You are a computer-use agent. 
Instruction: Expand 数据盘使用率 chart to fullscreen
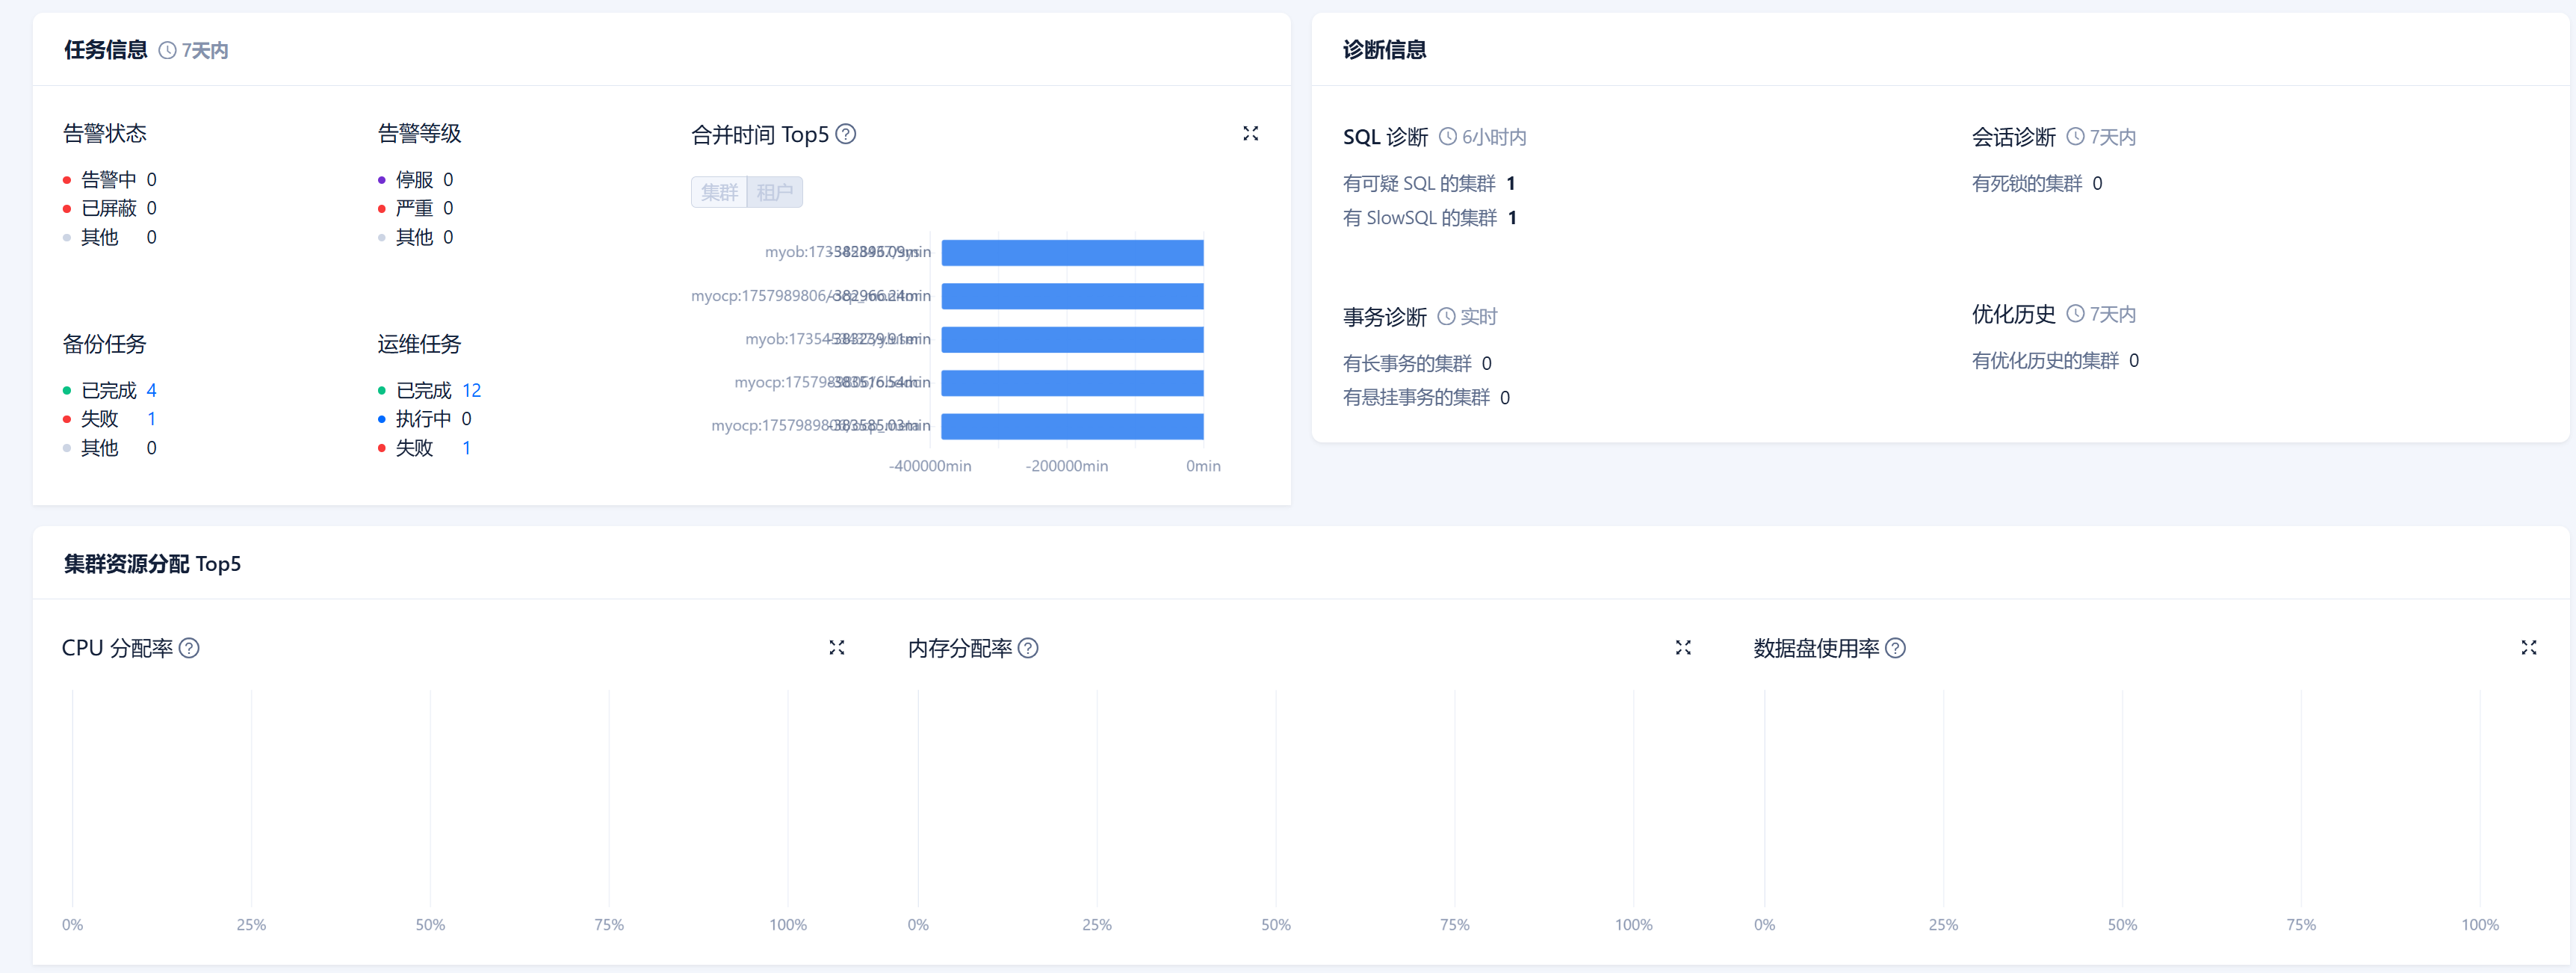pos(2528,648)
